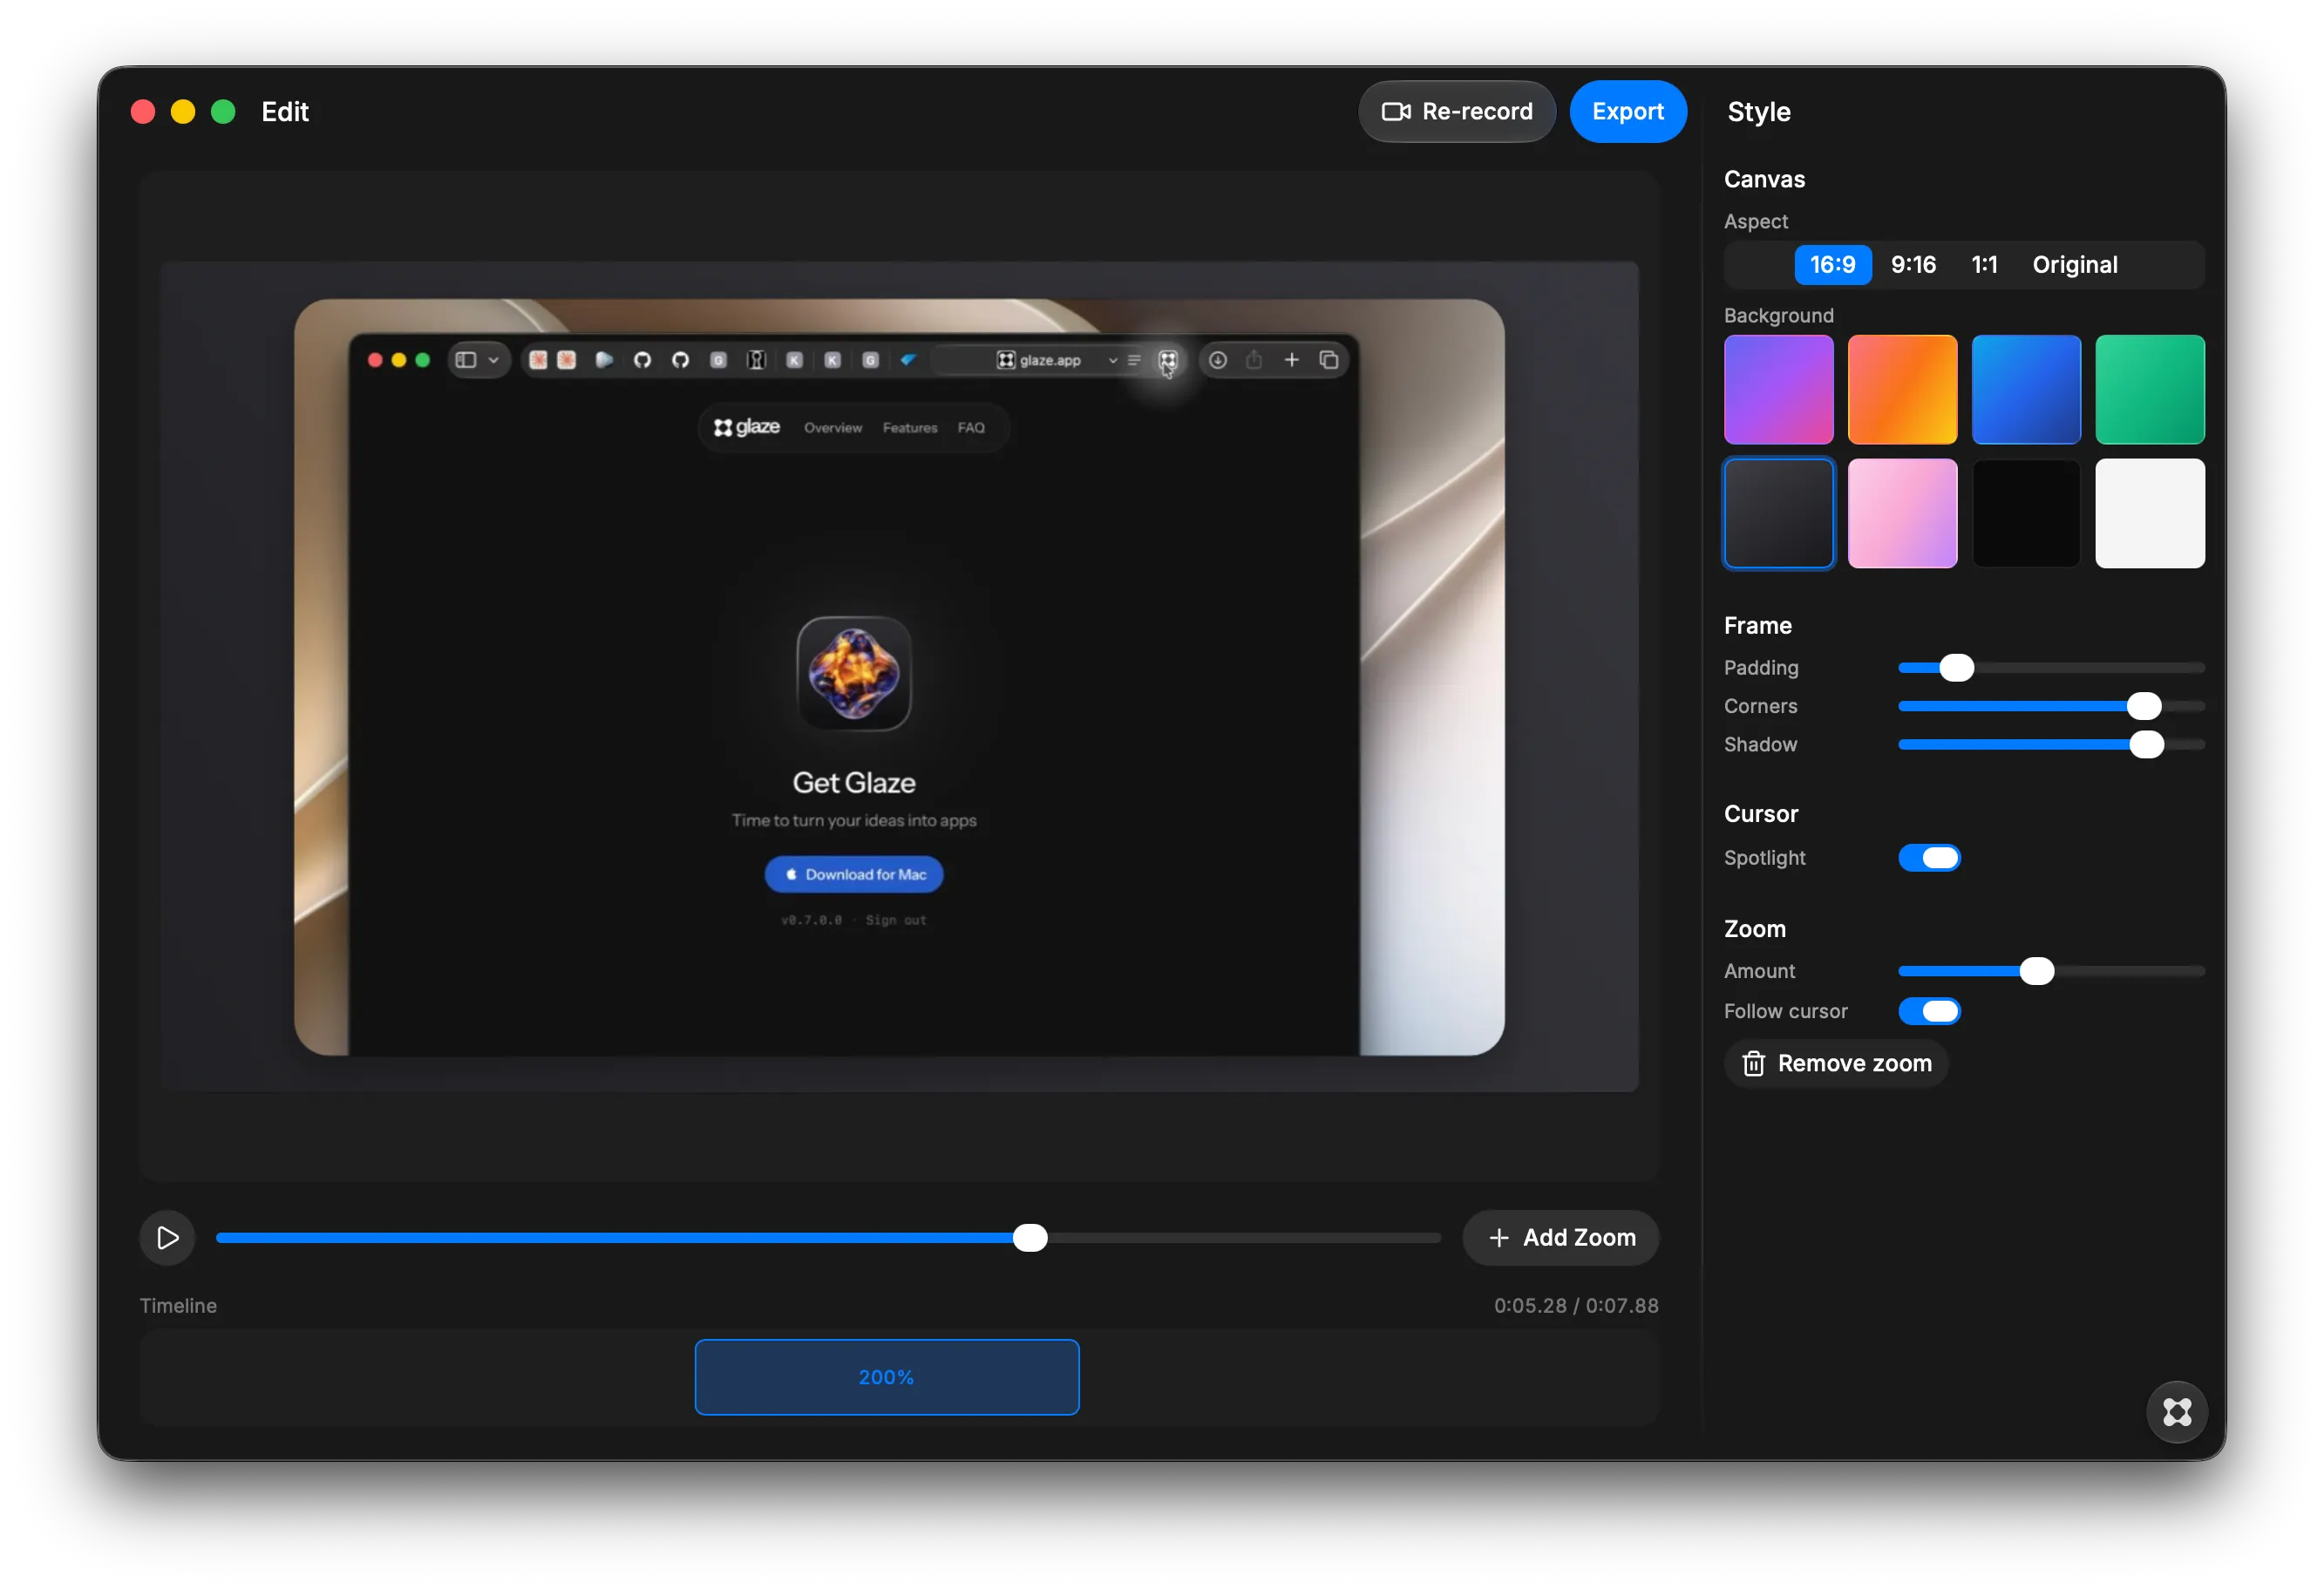Image resolution: width=2324 pixels, height=1590 pixels.
Task: Click the green fullscreen window button
Action: 223,111
